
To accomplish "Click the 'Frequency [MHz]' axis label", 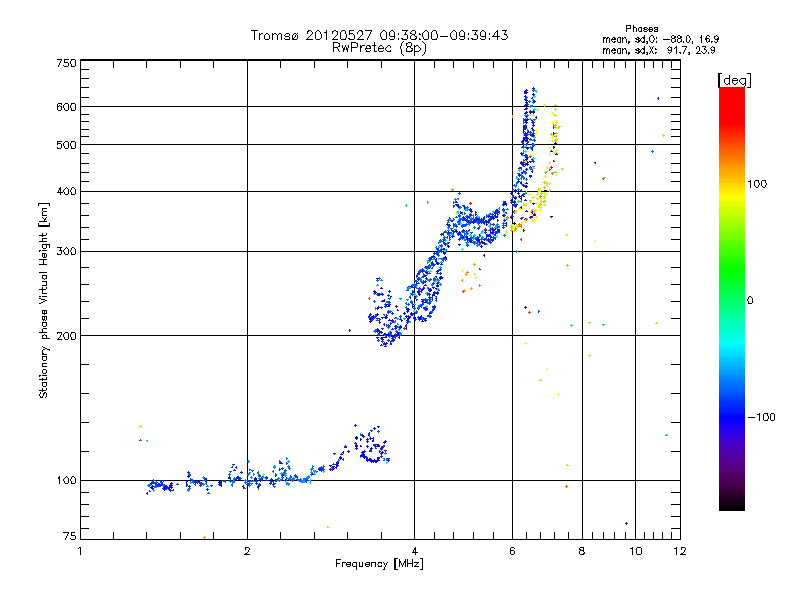I will click(x=379, y=564).
